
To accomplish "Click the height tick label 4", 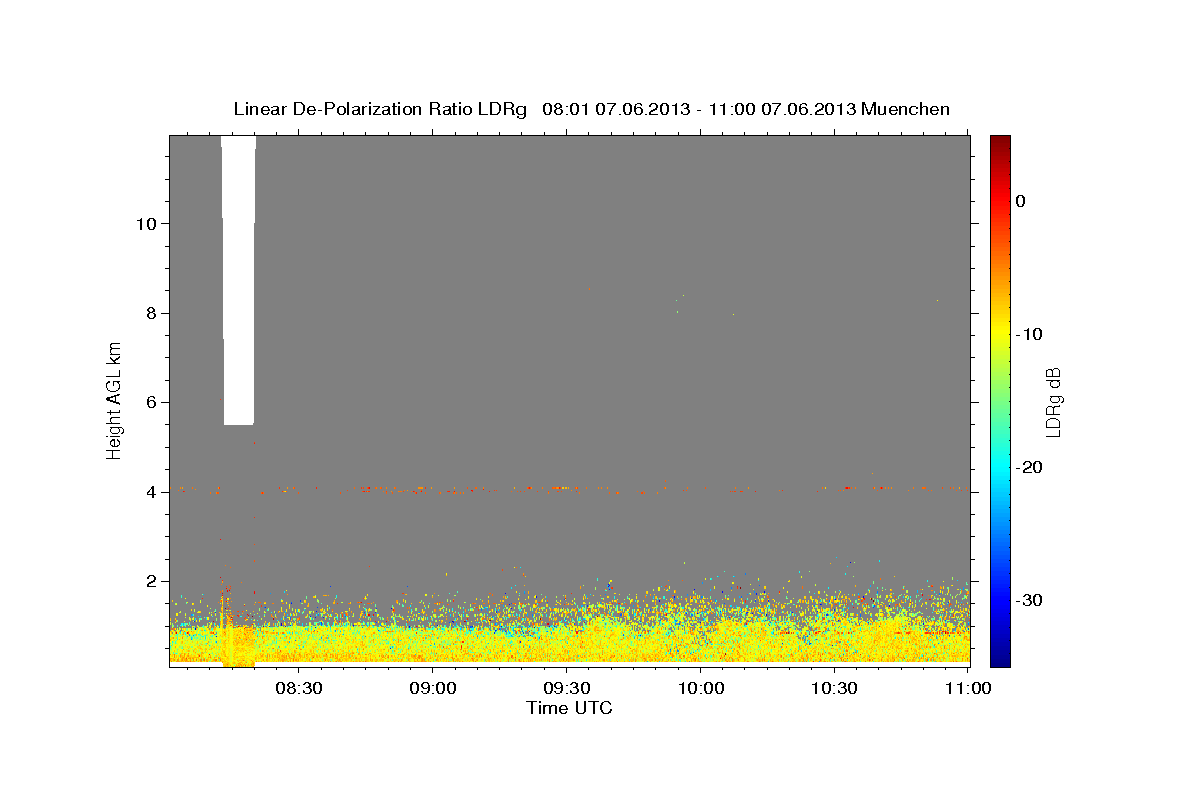I will (x=149, y=492).
